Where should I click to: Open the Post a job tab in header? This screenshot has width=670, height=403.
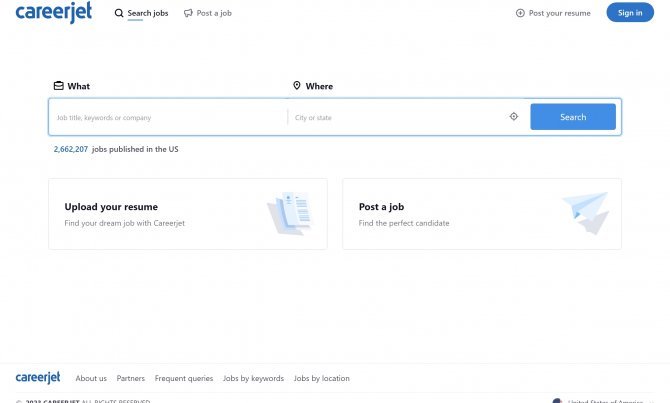(x=208, y=13)
